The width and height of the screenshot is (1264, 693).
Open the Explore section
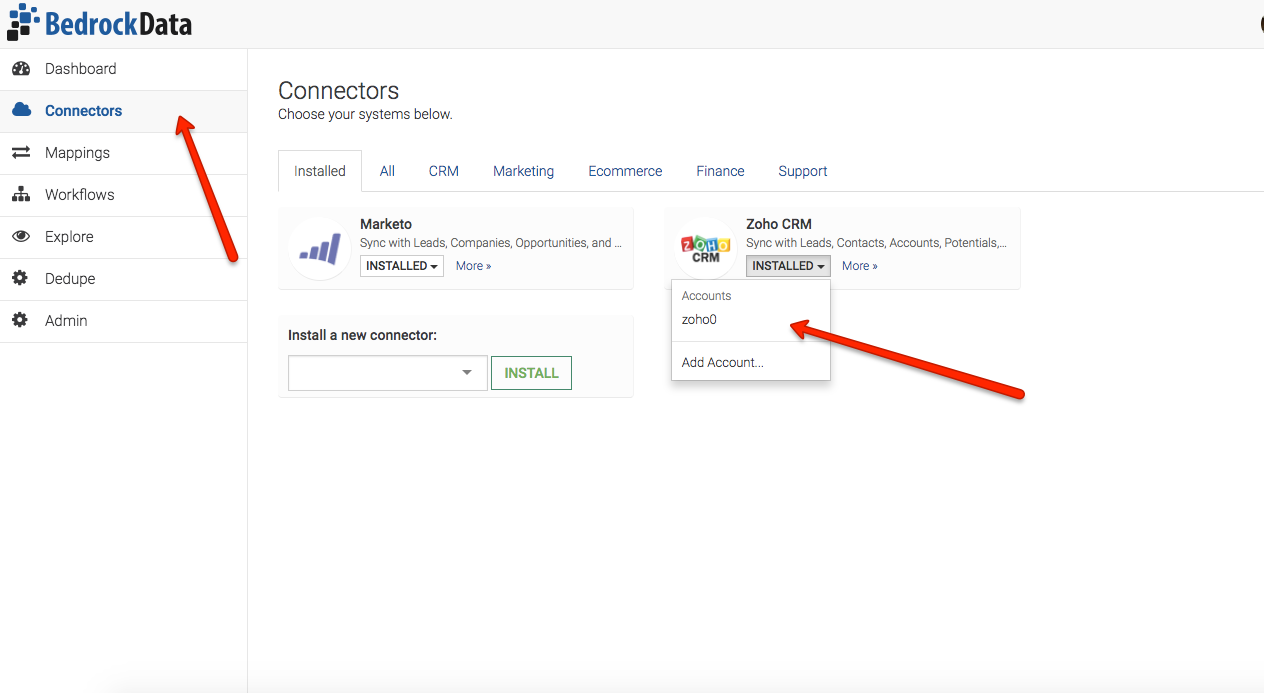(x=123, y=237)
